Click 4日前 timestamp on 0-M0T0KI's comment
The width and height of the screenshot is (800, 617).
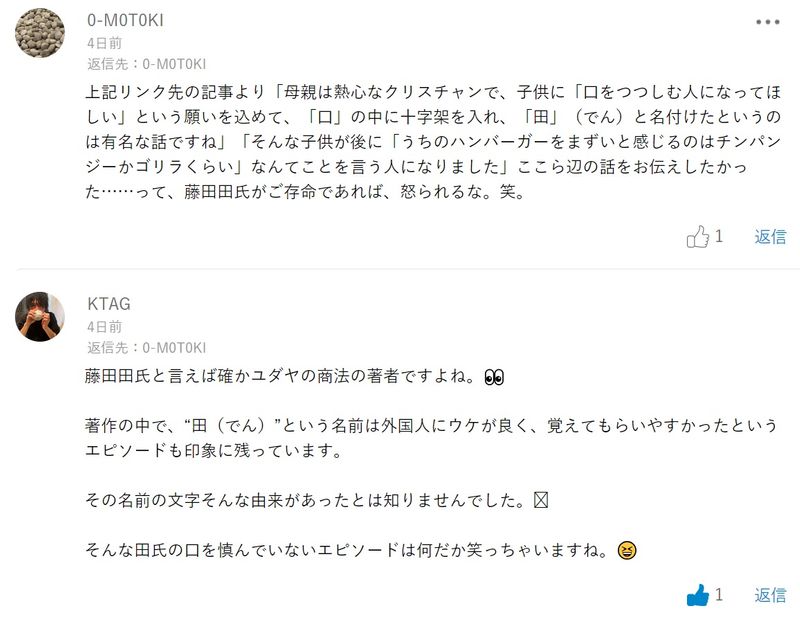click(105, 43)
